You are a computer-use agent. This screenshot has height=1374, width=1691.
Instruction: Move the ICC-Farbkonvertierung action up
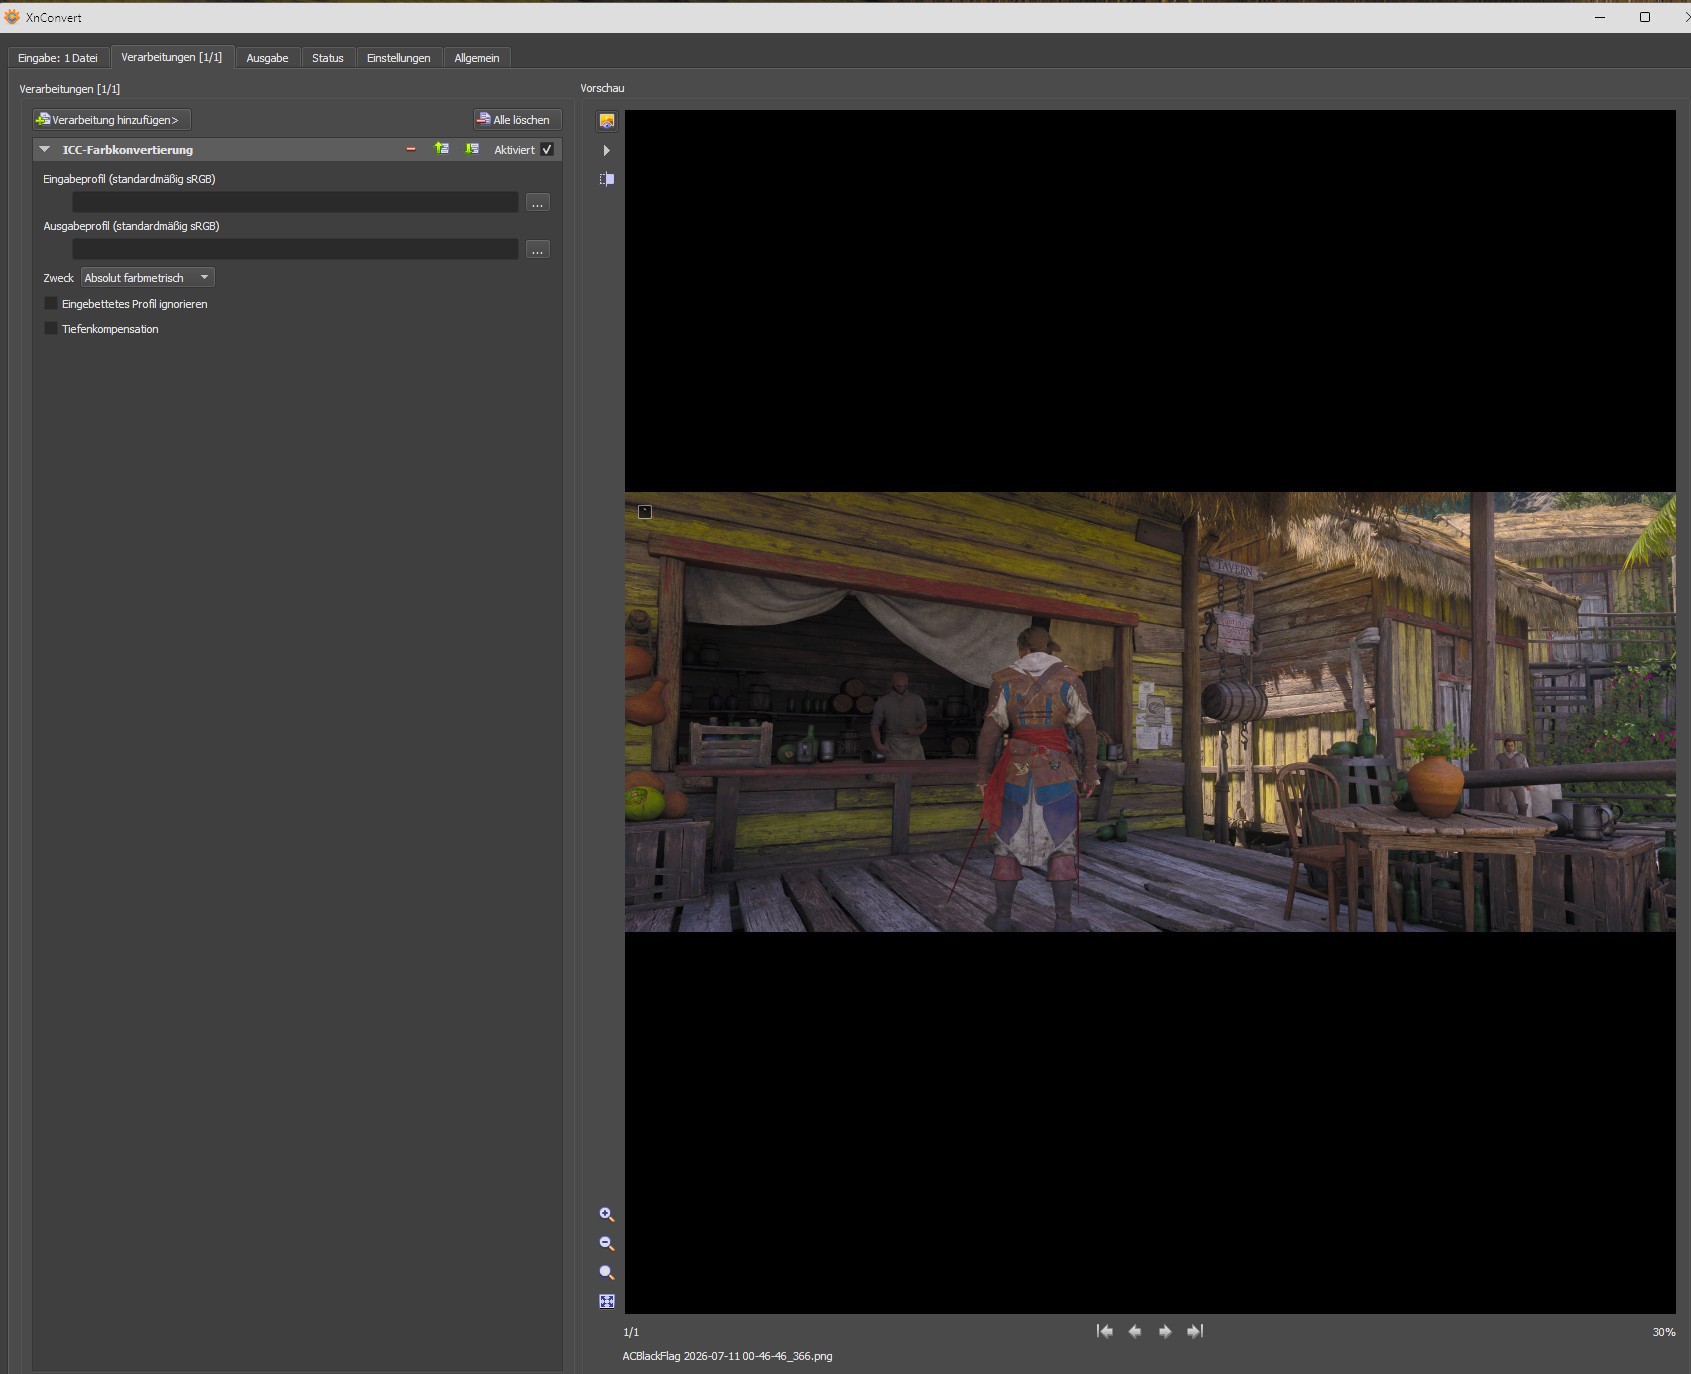pos(441,149)
